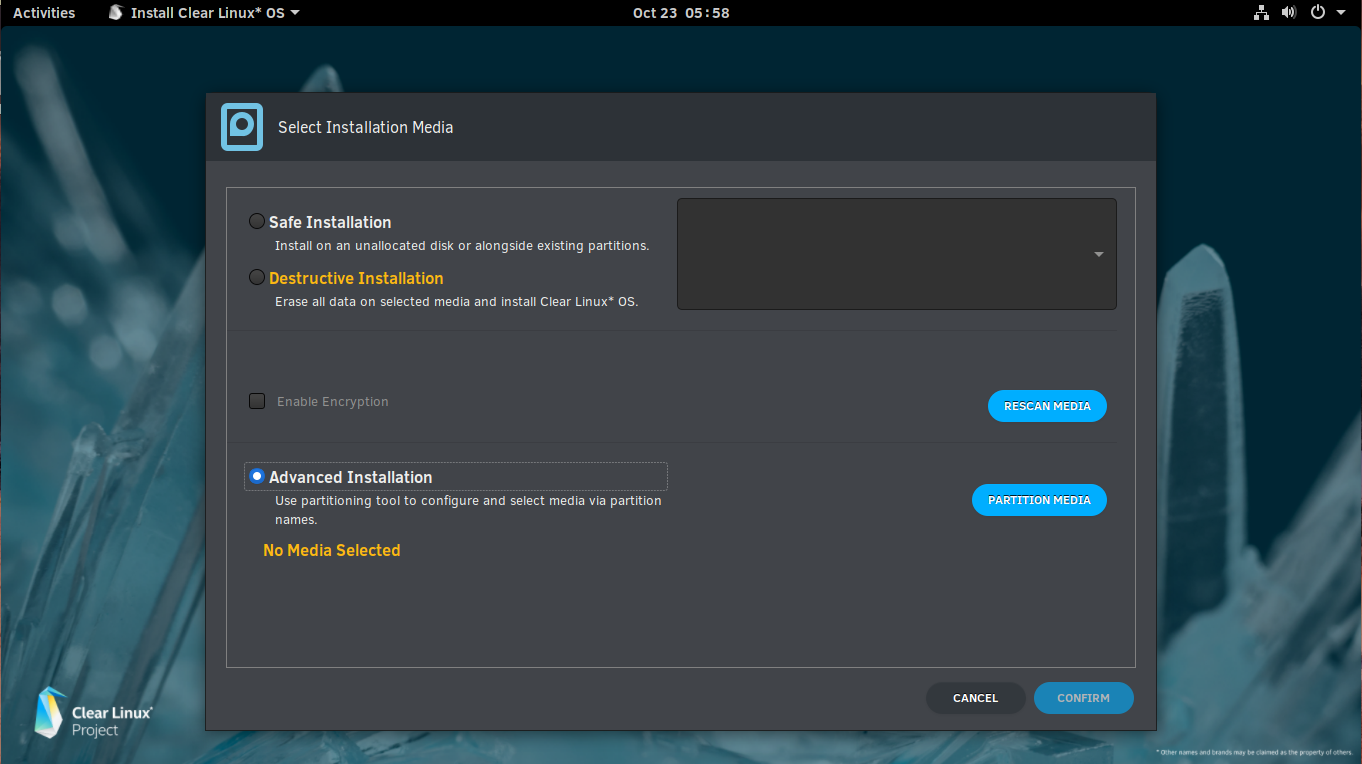Click the Select Installation Media disk icon
Viewport: 1362px width, 764px height.
(x=242, y=127)
